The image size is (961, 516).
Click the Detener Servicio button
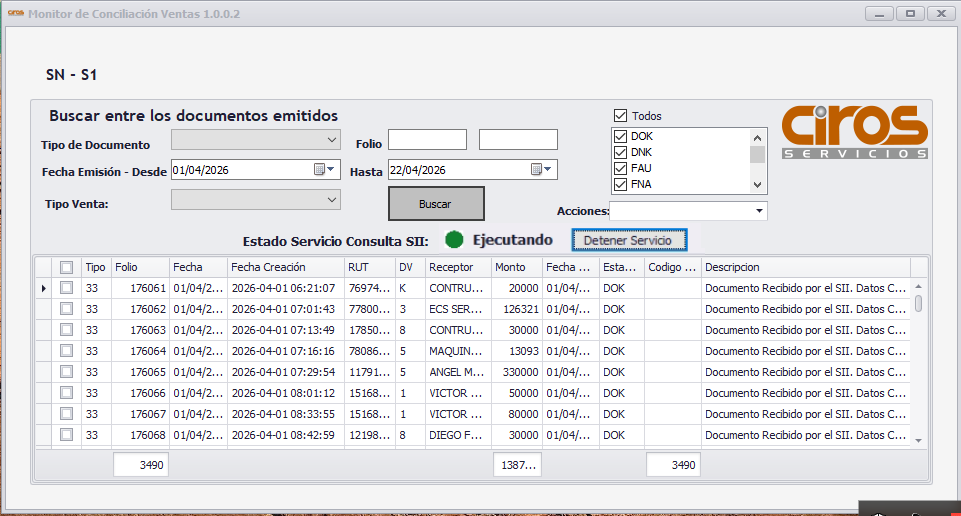pos(629,240)
